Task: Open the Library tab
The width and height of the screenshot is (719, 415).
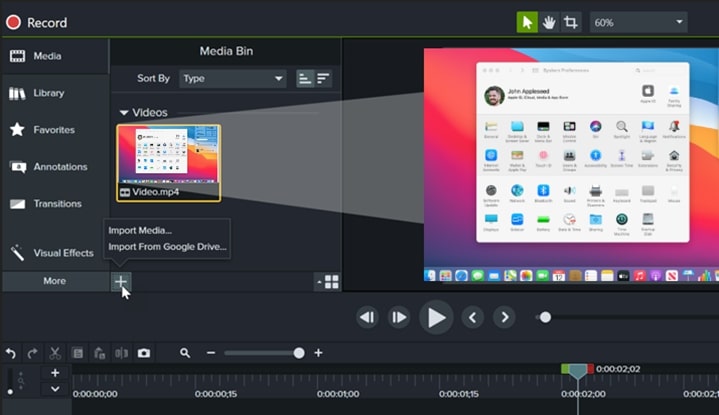Action: [x=55, y=93]
